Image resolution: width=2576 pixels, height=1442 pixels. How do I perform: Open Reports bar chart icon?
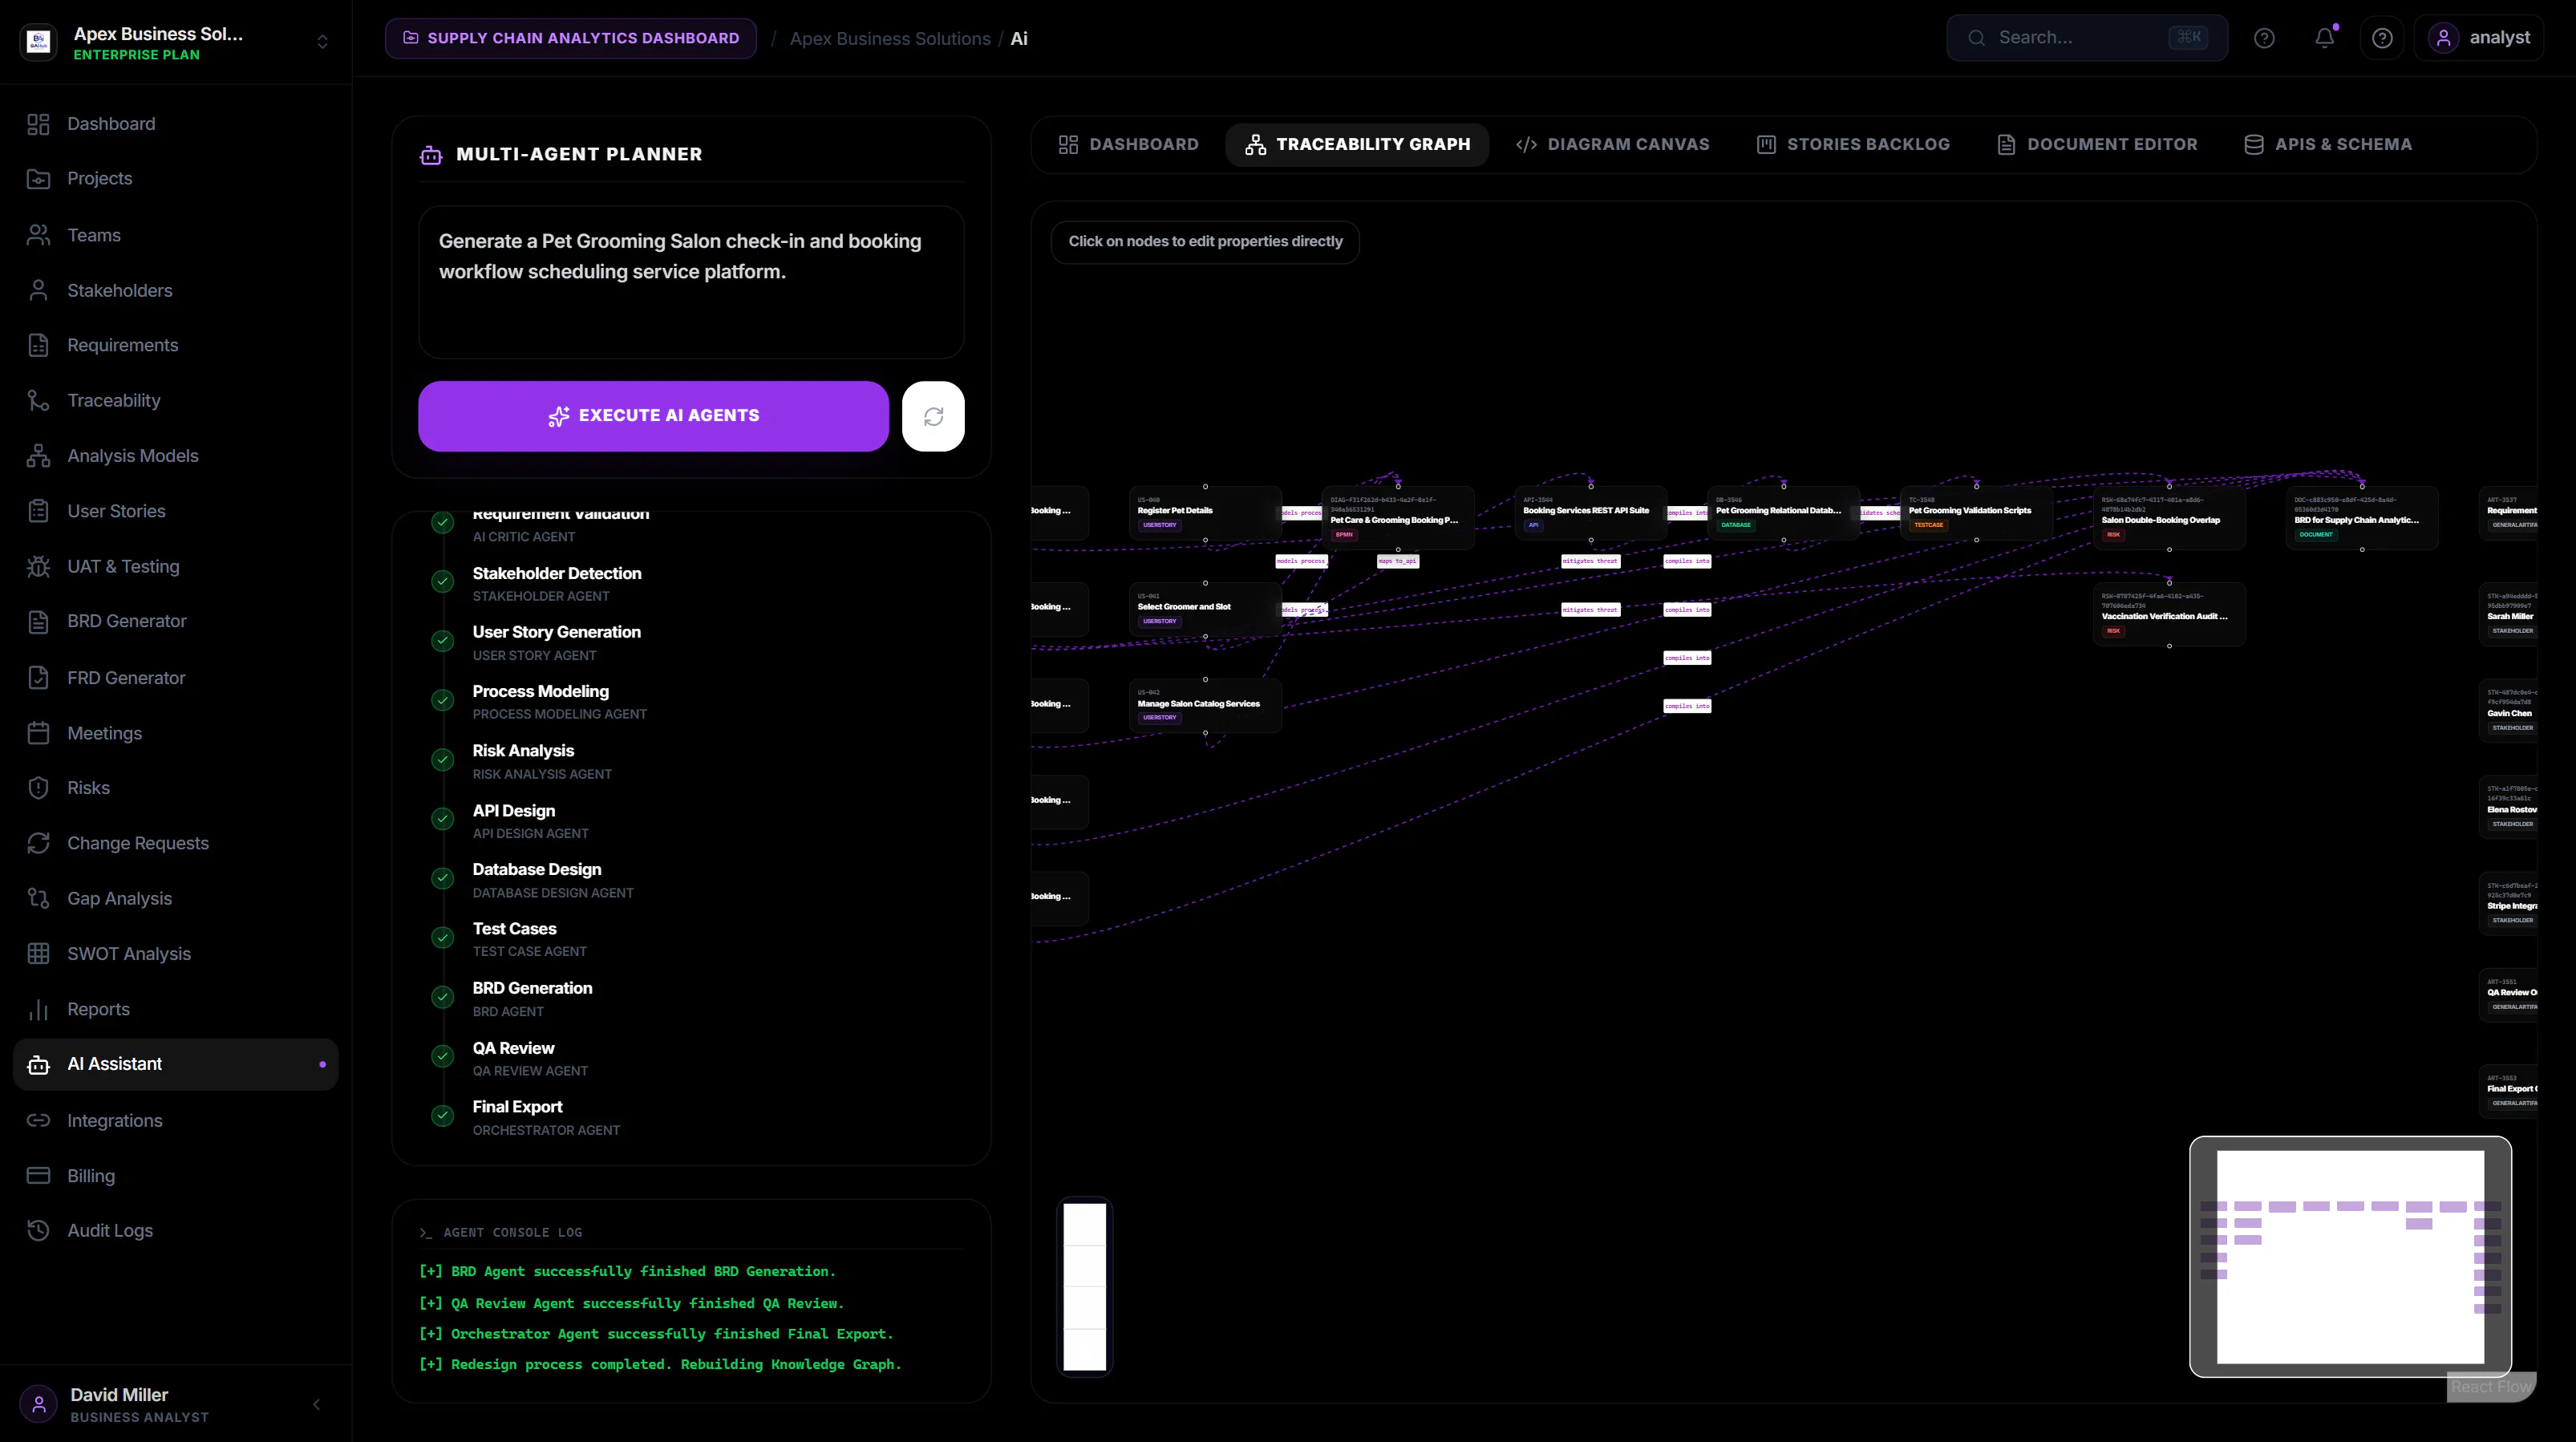click(x=38, y=1010)
